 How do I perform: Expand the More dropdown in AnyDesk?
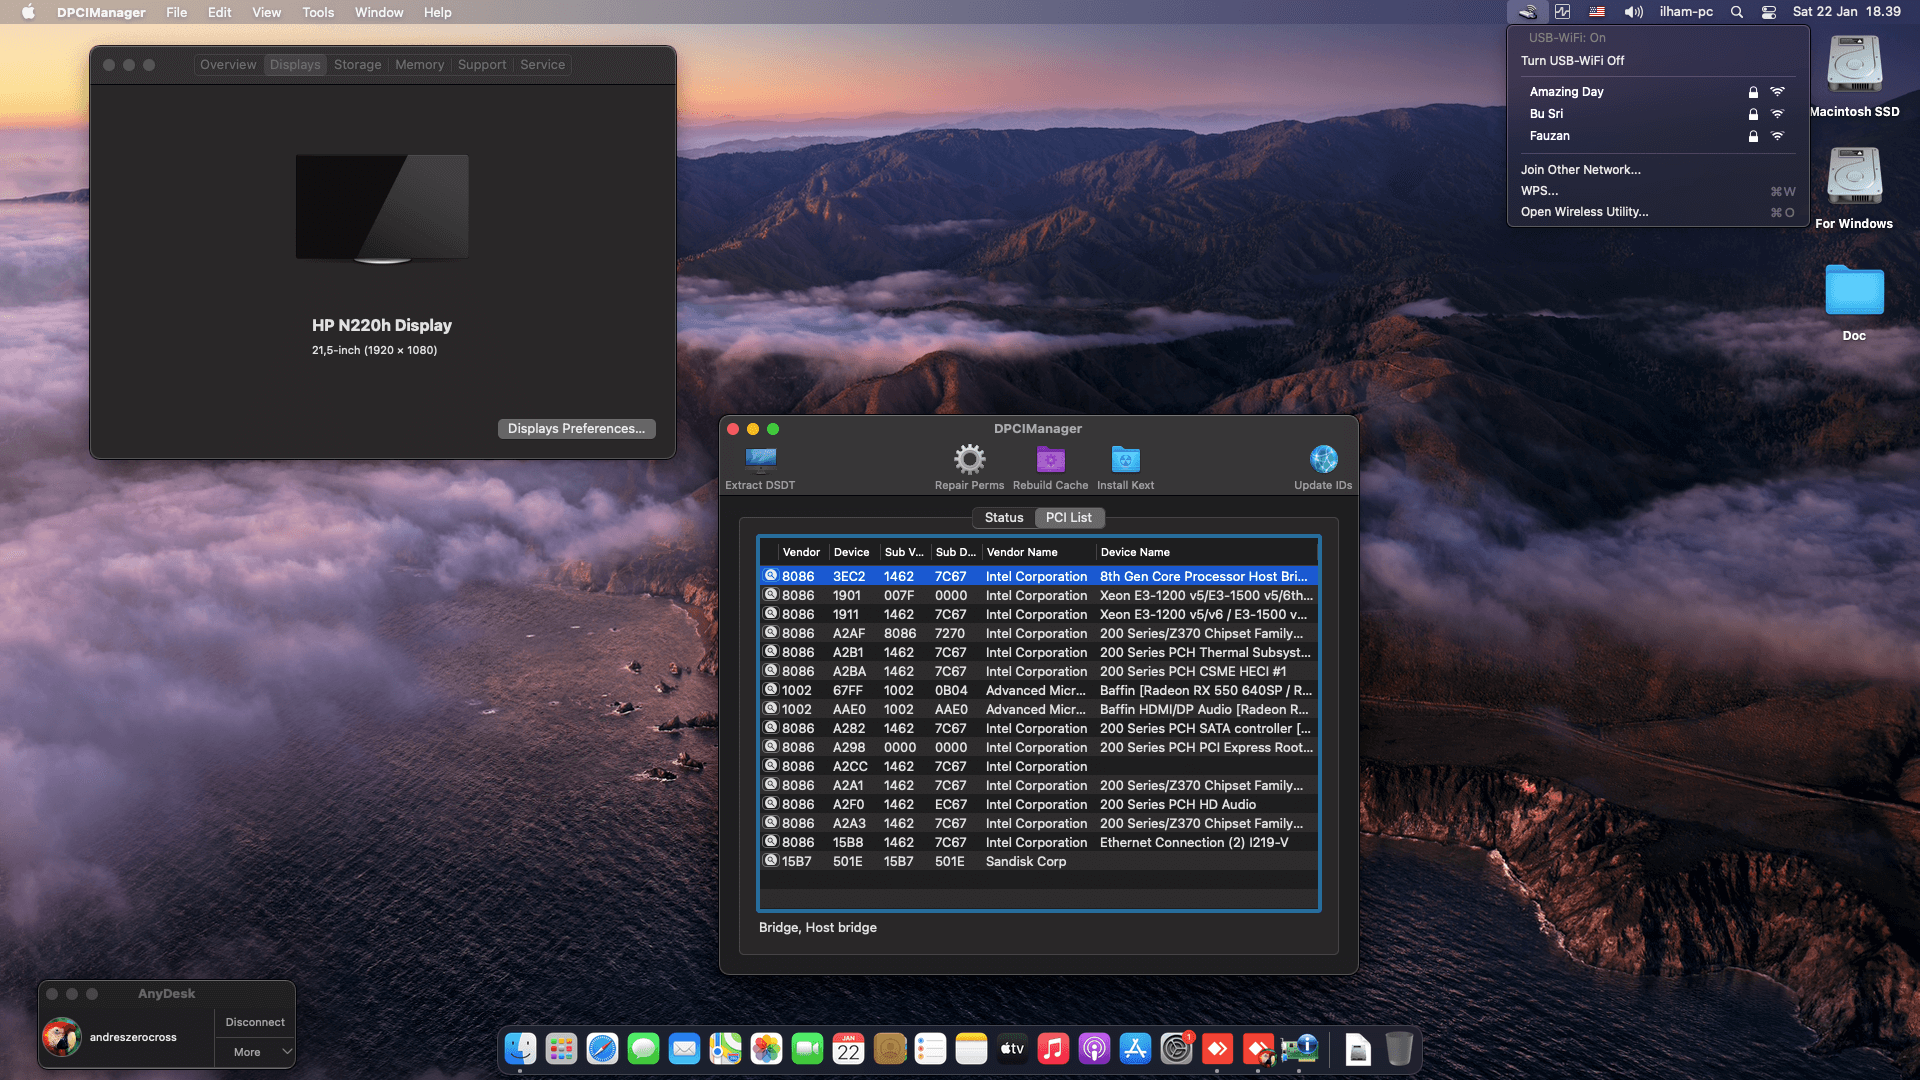click(255, 1052)
